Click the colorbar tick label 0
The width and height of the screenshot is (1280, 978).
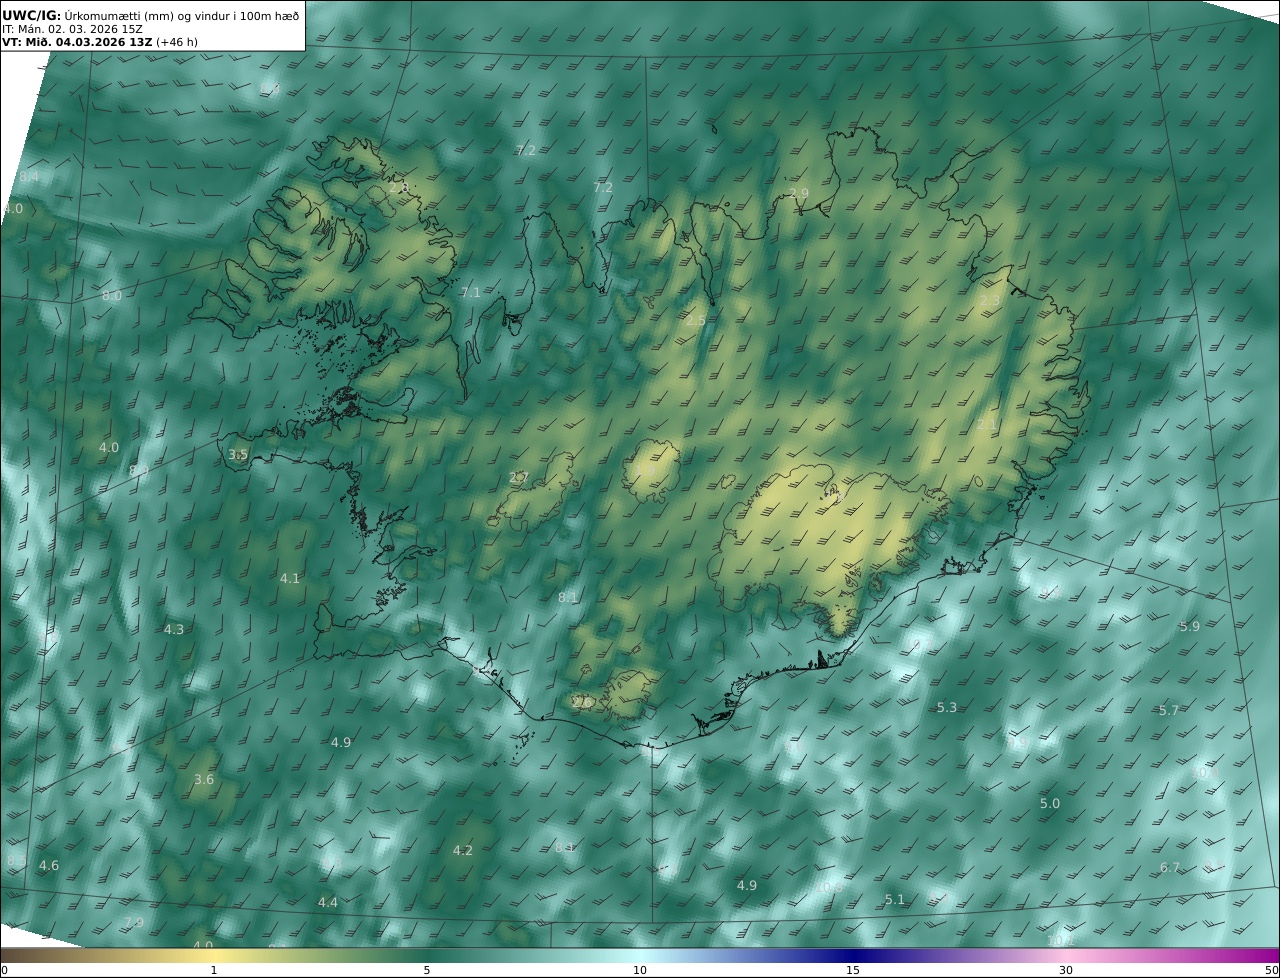(4, 971)
